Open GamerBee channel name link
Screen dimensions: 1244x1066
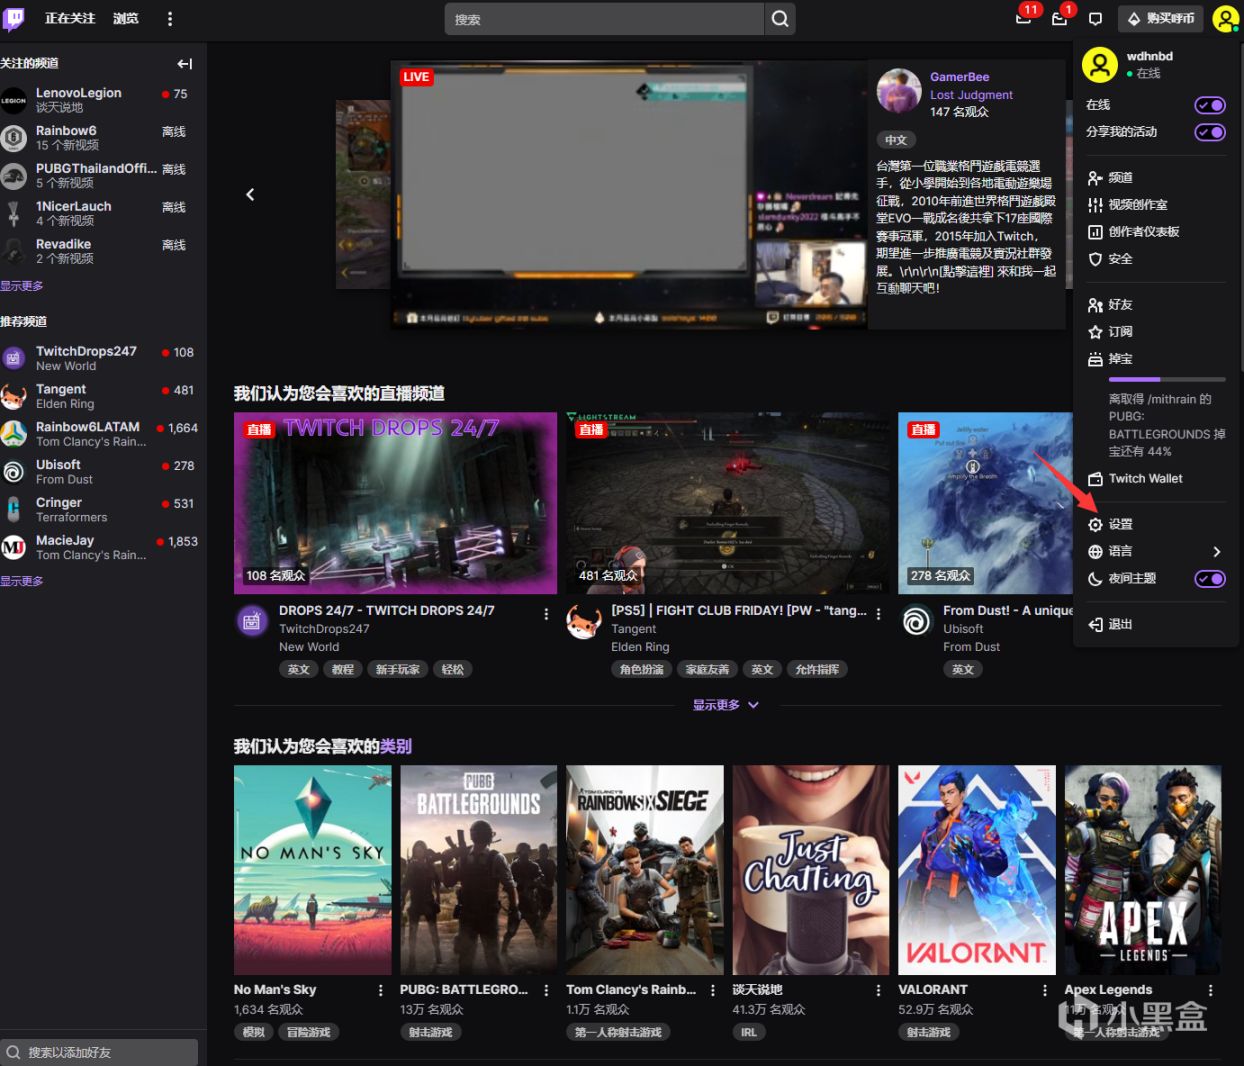960,77
